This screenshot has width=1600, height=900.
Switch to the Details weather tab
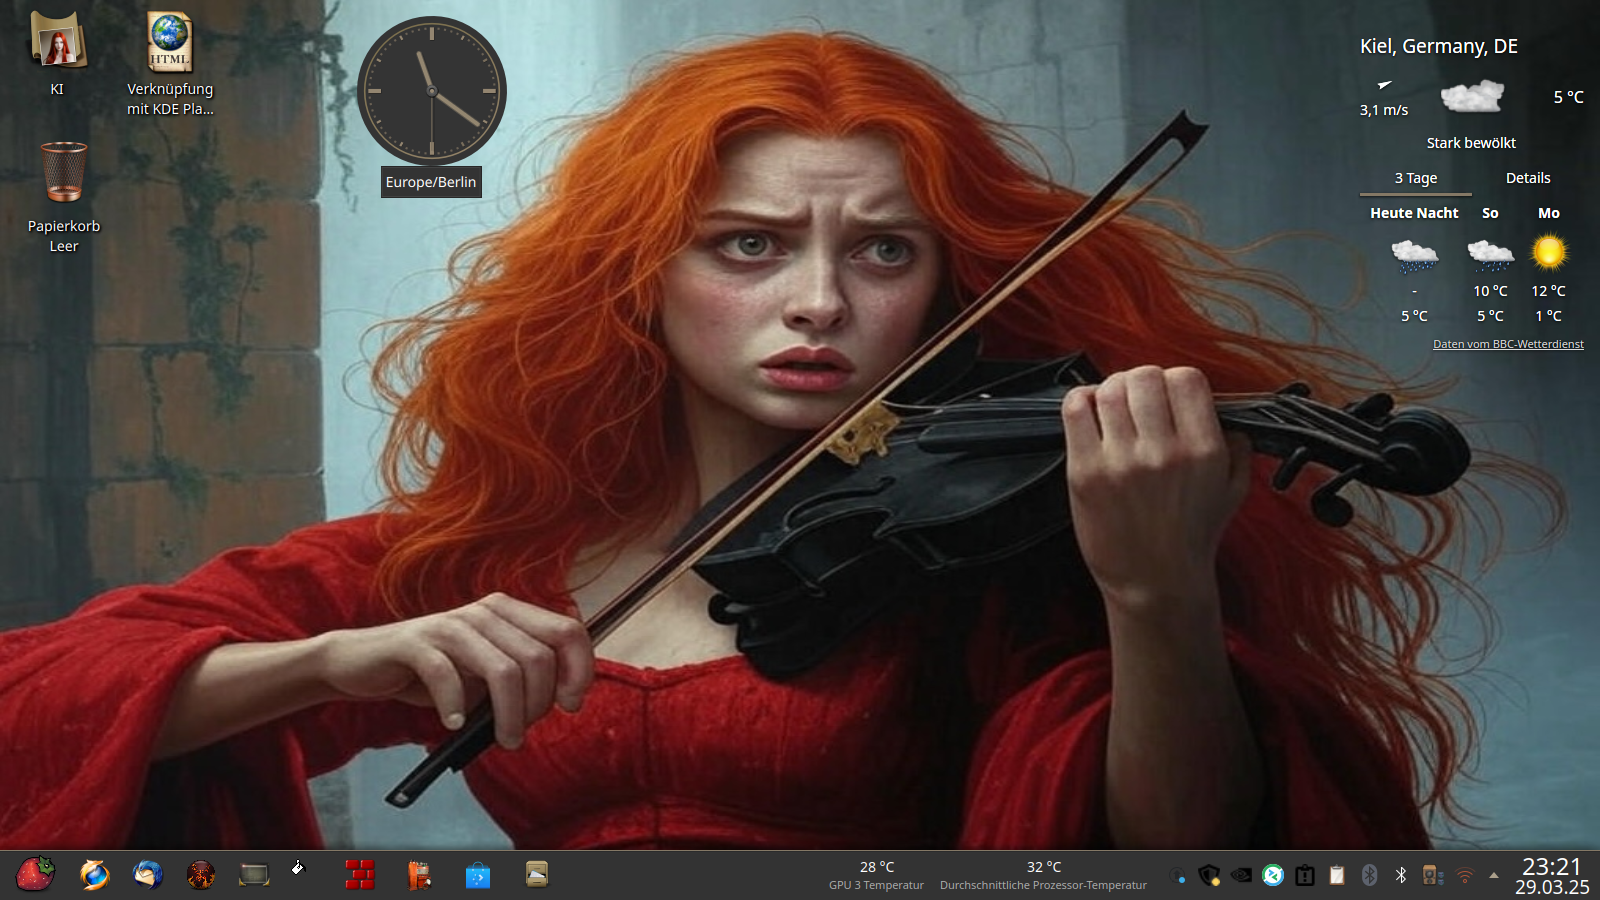click(1528, 178)
